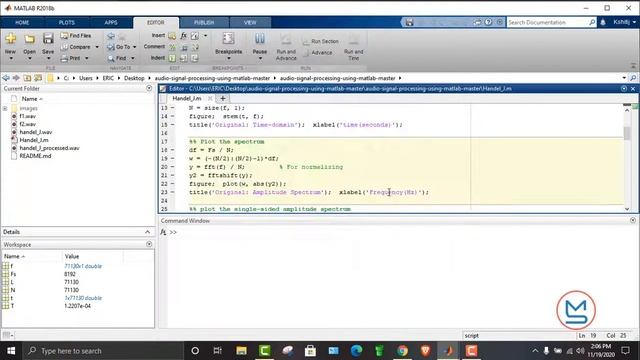Click the notification bell icon

(x=603, y=22)
